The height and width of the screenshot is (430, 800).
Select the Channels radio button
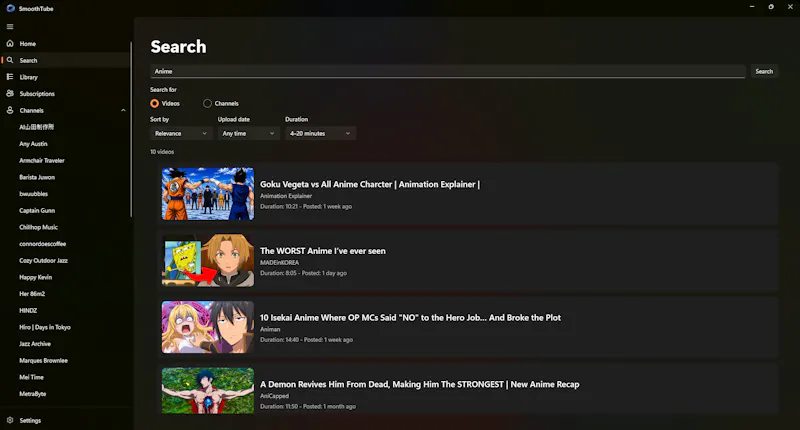tap(207, 104)
